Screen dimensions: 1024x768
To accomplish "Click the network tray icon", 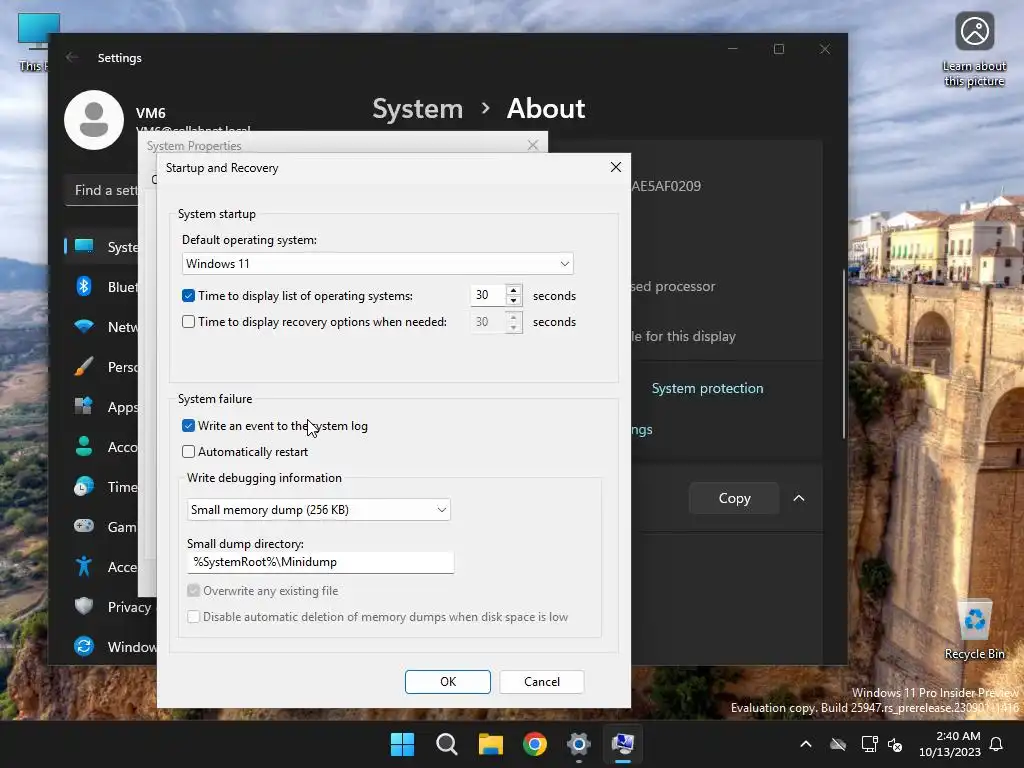I will (x=869, y=744).
